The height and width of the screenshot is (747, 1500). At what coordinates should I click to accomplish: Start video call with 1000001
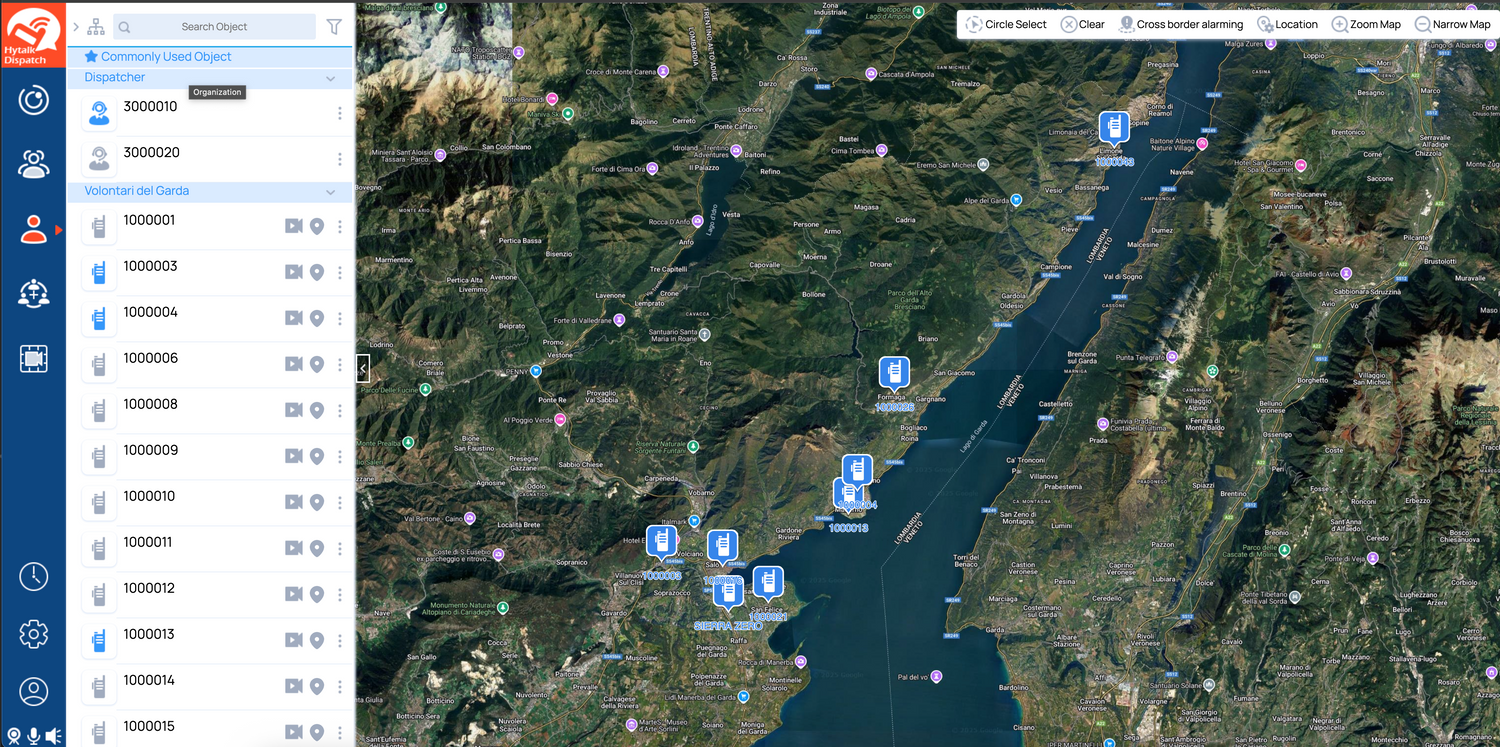click(x=293, y=227)
